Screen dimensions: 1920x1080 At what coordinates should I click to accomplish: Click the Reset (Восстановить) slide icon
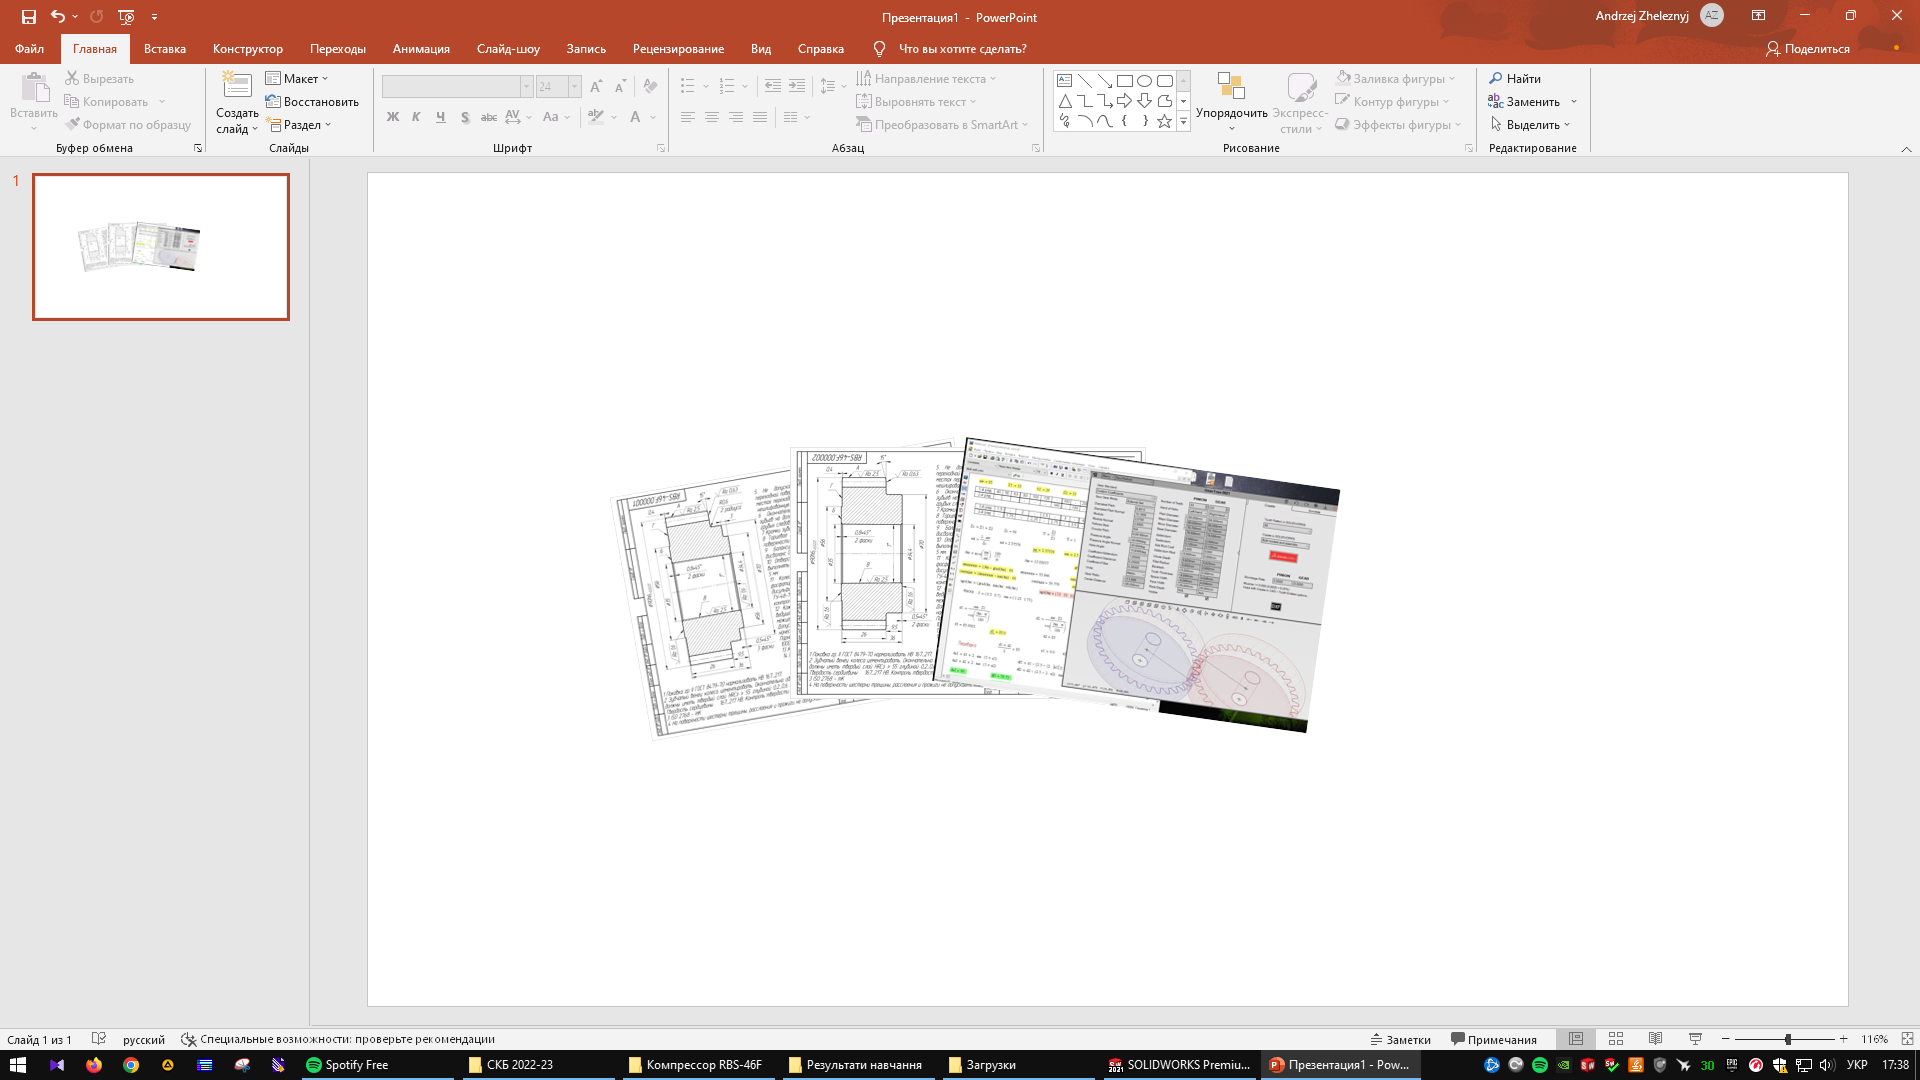273,101
